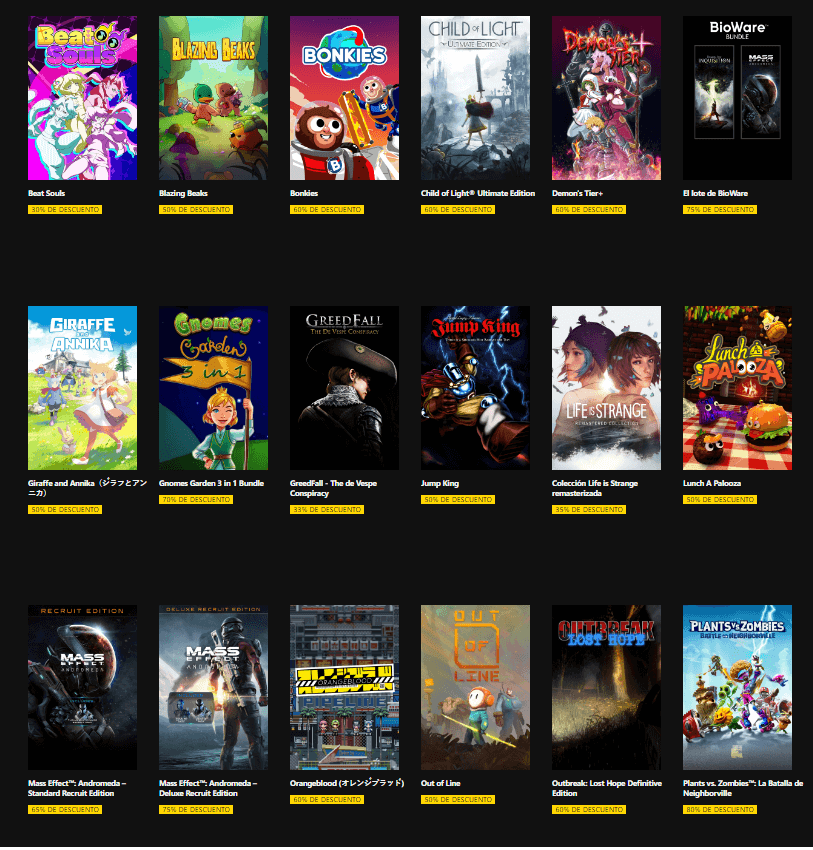The width and height of the screenshot is (813, 850).
Task: Click the Plants vs. Zombies Neighborville cover
Action: 737,687
